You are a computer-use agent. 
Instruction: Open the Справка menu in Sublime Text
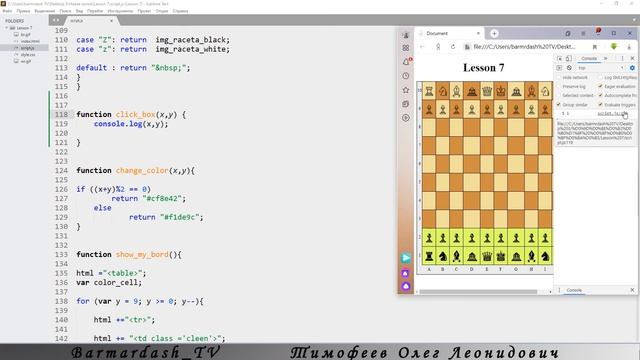coord(180,11)
